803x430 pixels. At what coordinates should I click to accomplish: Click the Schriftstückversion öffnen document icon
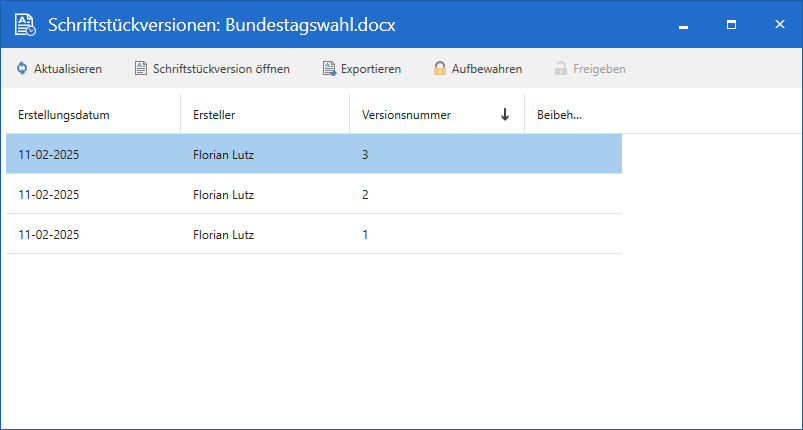(141, 69)
